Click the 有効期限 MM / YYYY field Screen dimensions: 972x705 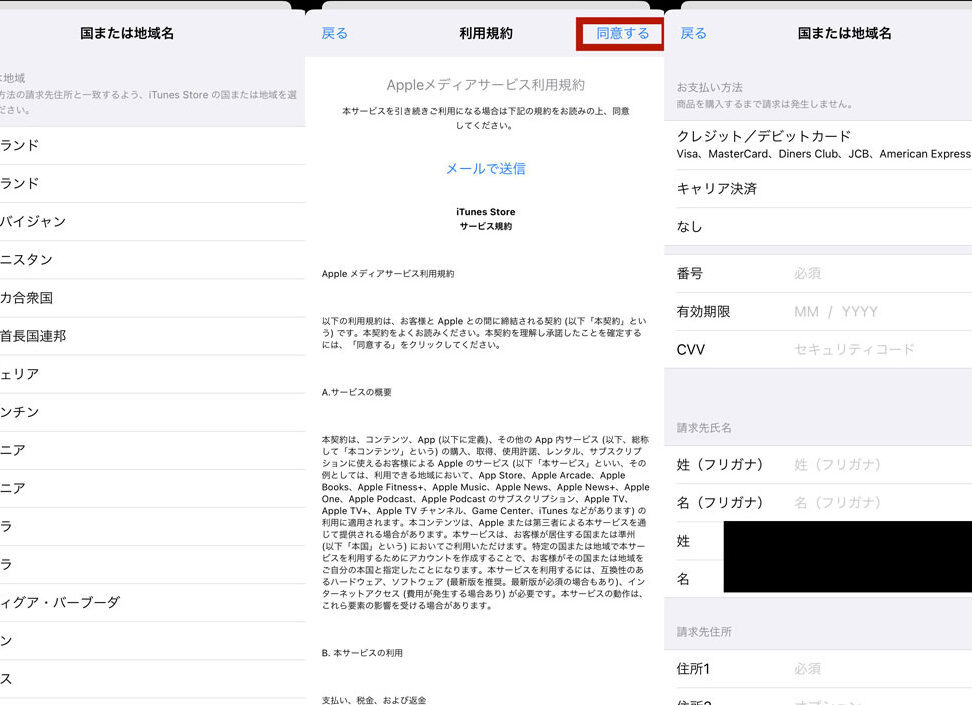click(818, 311)
